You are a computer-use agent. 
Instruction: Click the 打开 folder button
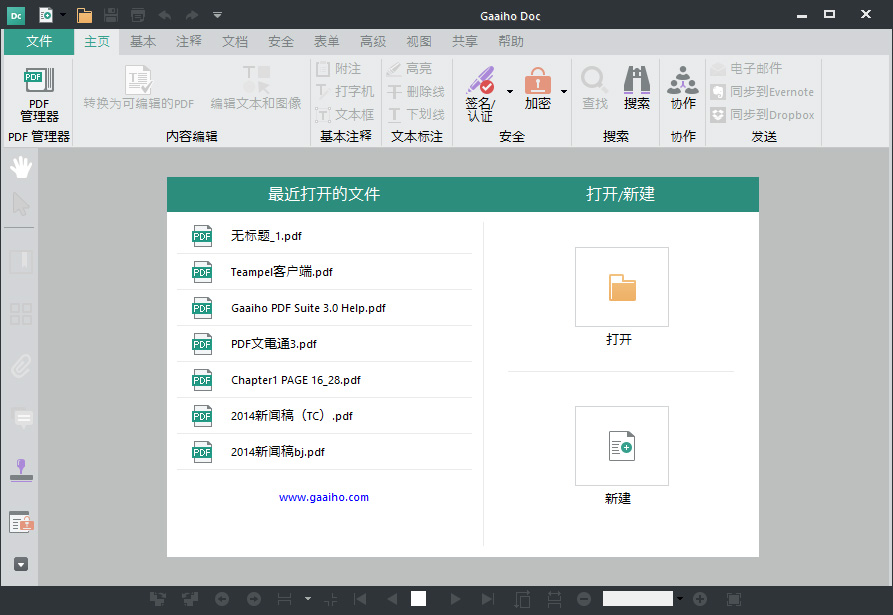tap(621, 287)
